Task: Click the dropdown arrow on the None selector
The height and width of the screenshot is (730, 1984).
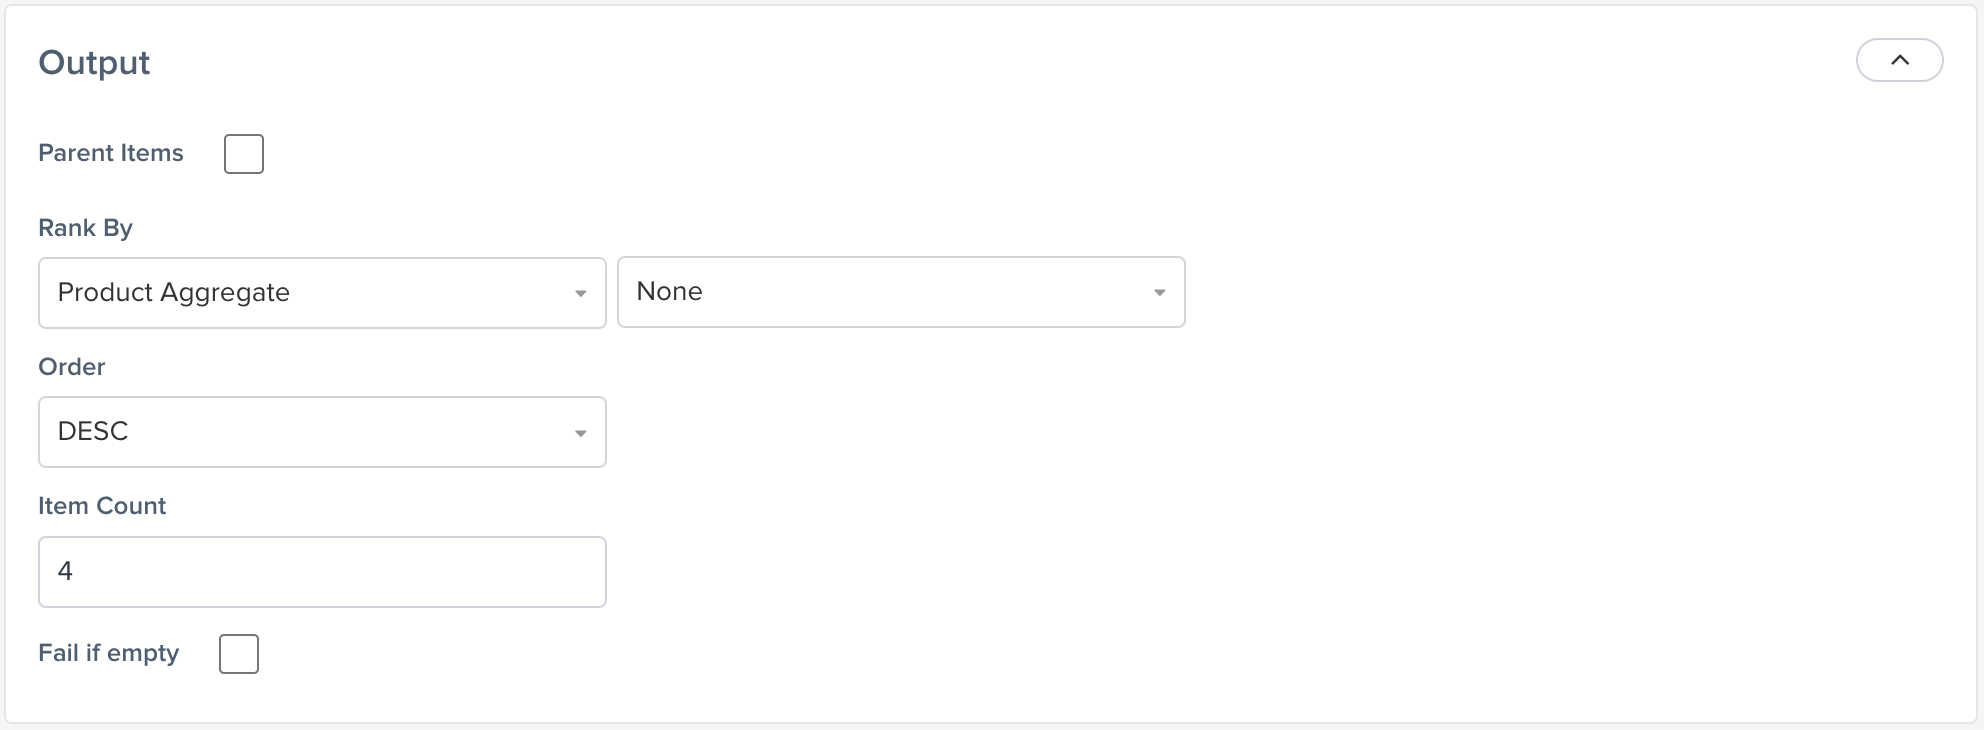Action: click(1159, 292)
